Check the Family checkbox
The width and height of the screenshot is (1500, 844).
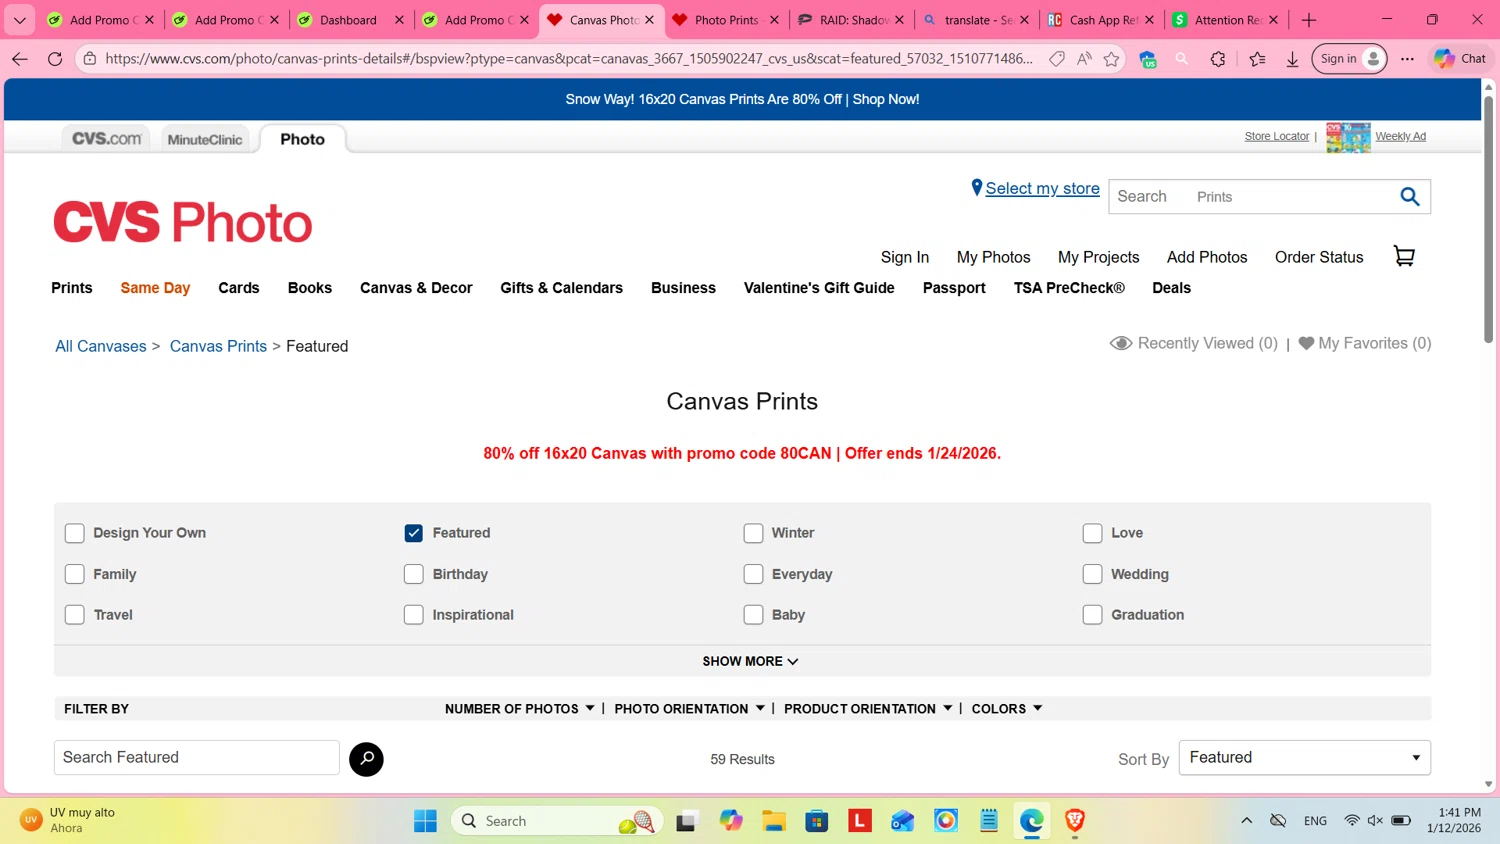[x=74, y=574]
